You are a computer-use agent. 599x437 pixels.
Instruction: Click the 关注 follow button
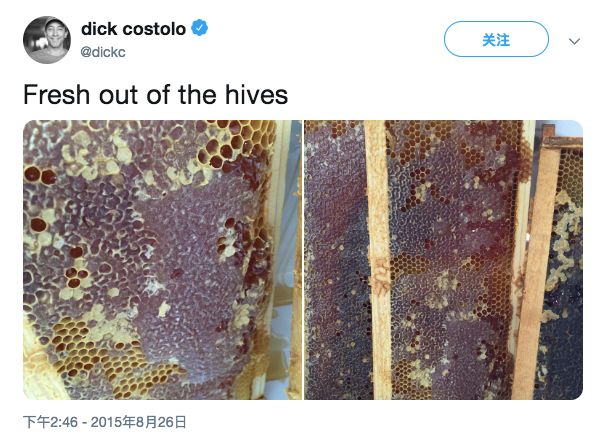click(x=496, y=39)
